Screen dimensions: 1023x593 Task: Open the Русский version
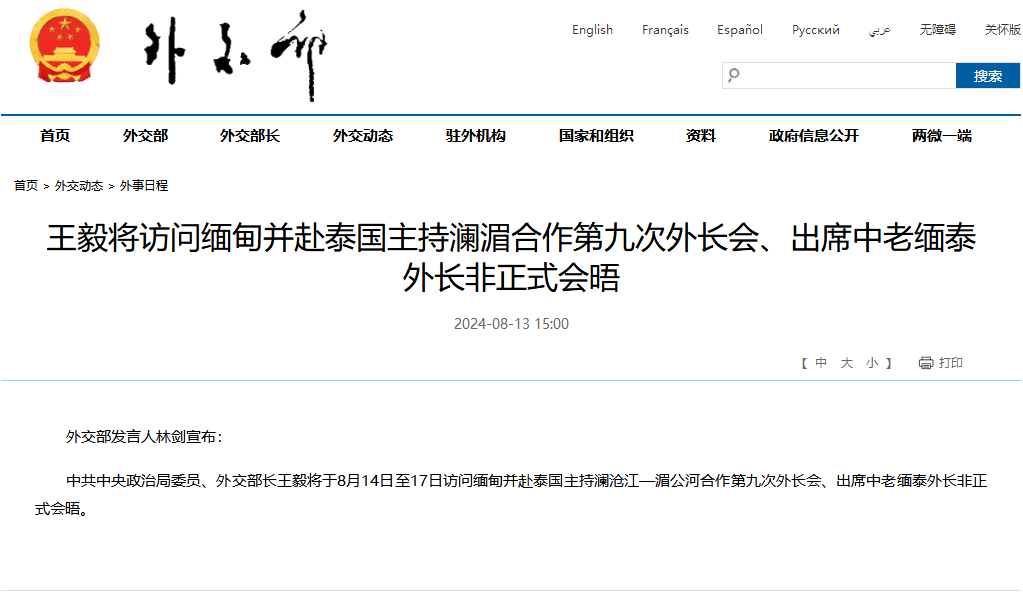point(815,30)
